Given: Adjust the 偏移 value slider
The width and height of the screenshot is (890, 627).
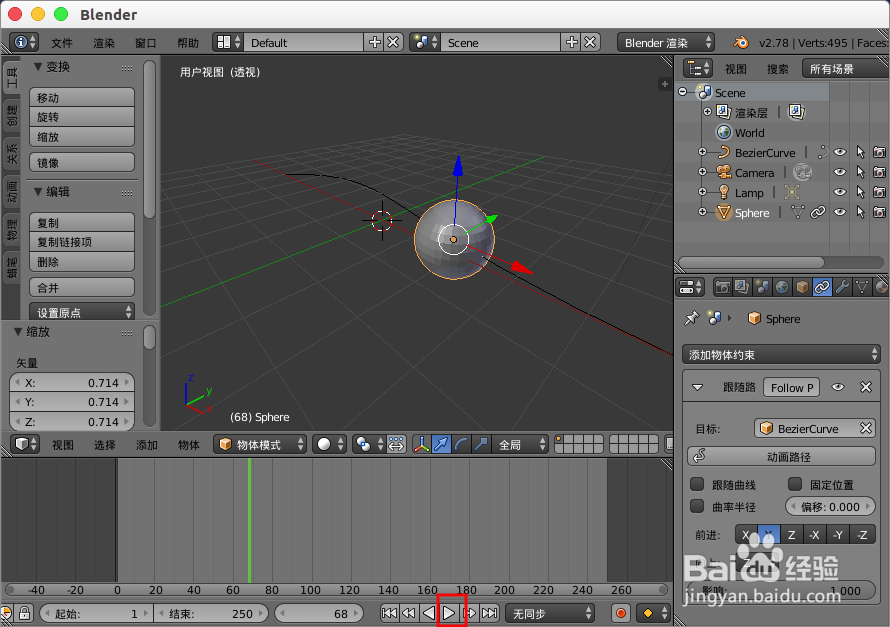Looking at the screenshot, I should coord(831,506).
